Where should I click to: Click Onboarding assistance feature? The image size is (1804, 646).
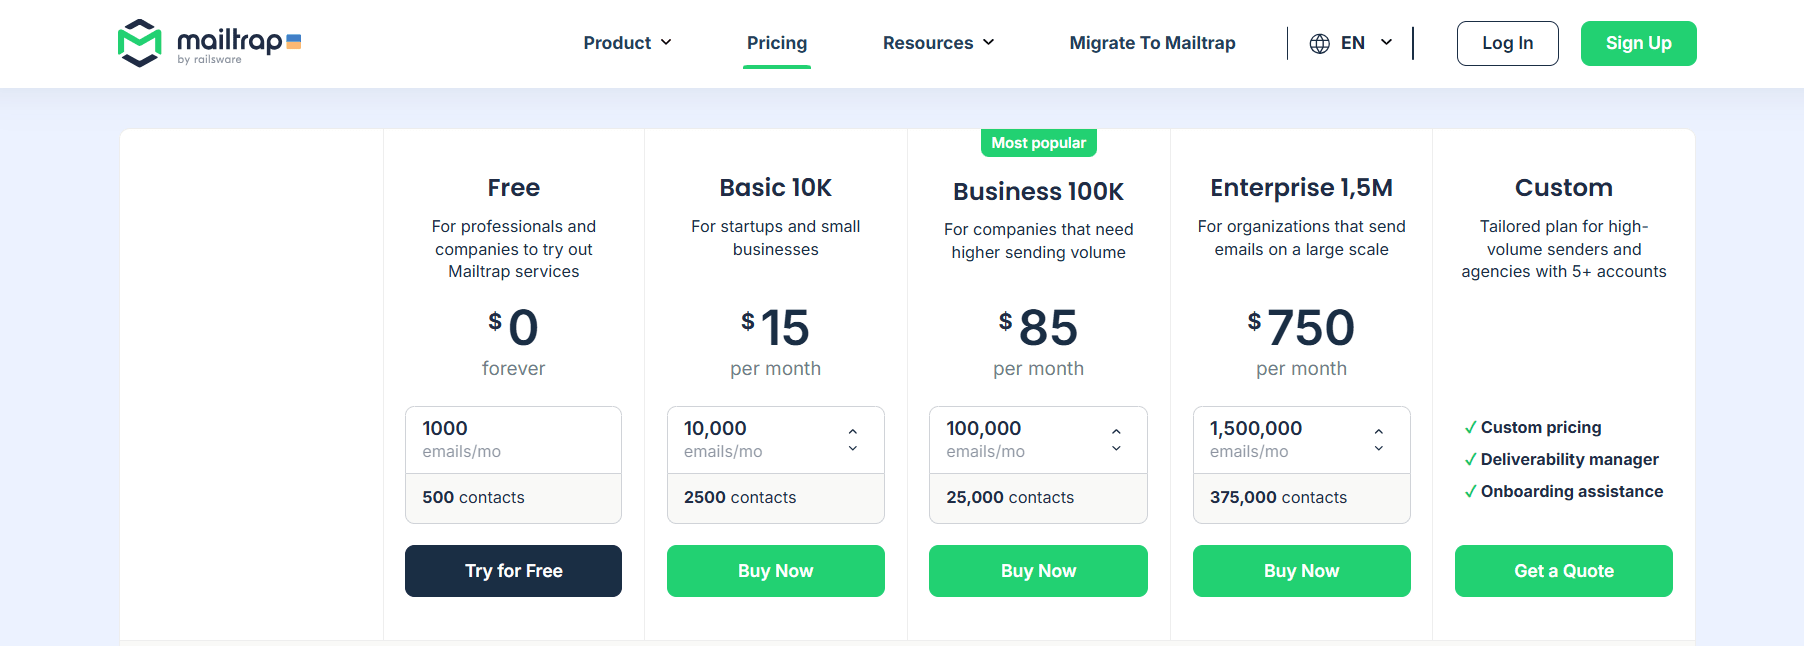[1572, 492]
